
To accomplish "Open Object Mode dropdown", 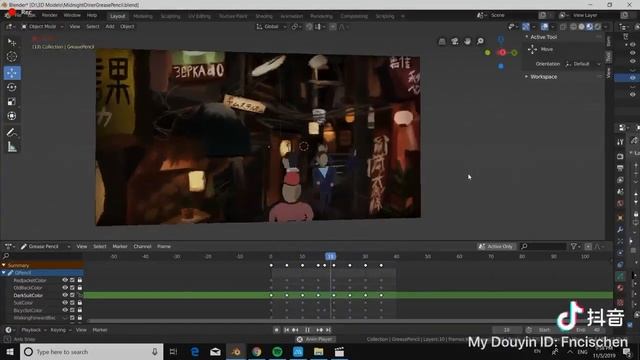I will [x=42, y=27].
